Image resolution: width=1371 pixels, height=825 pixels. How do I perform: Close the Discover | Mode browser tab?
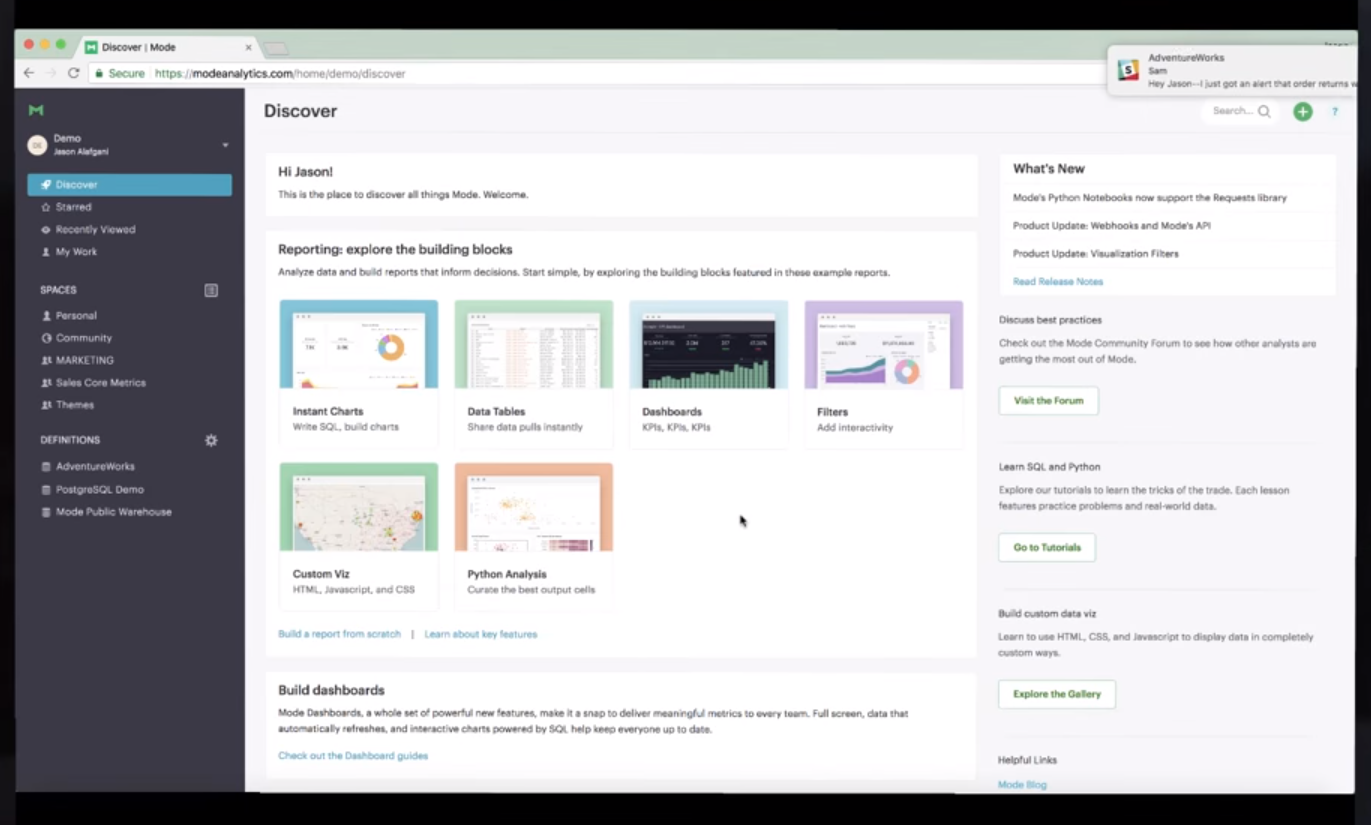248,47
